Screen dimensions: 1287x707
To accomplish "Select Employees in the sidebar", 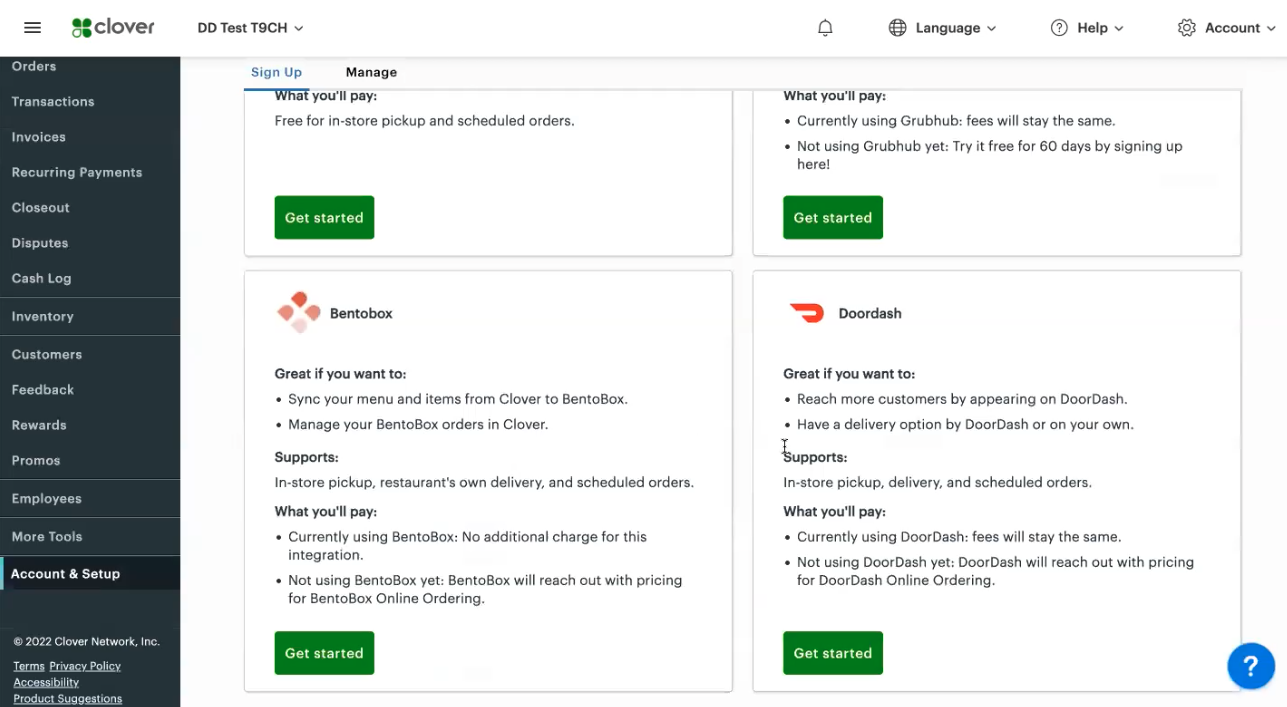I will 47,497.
